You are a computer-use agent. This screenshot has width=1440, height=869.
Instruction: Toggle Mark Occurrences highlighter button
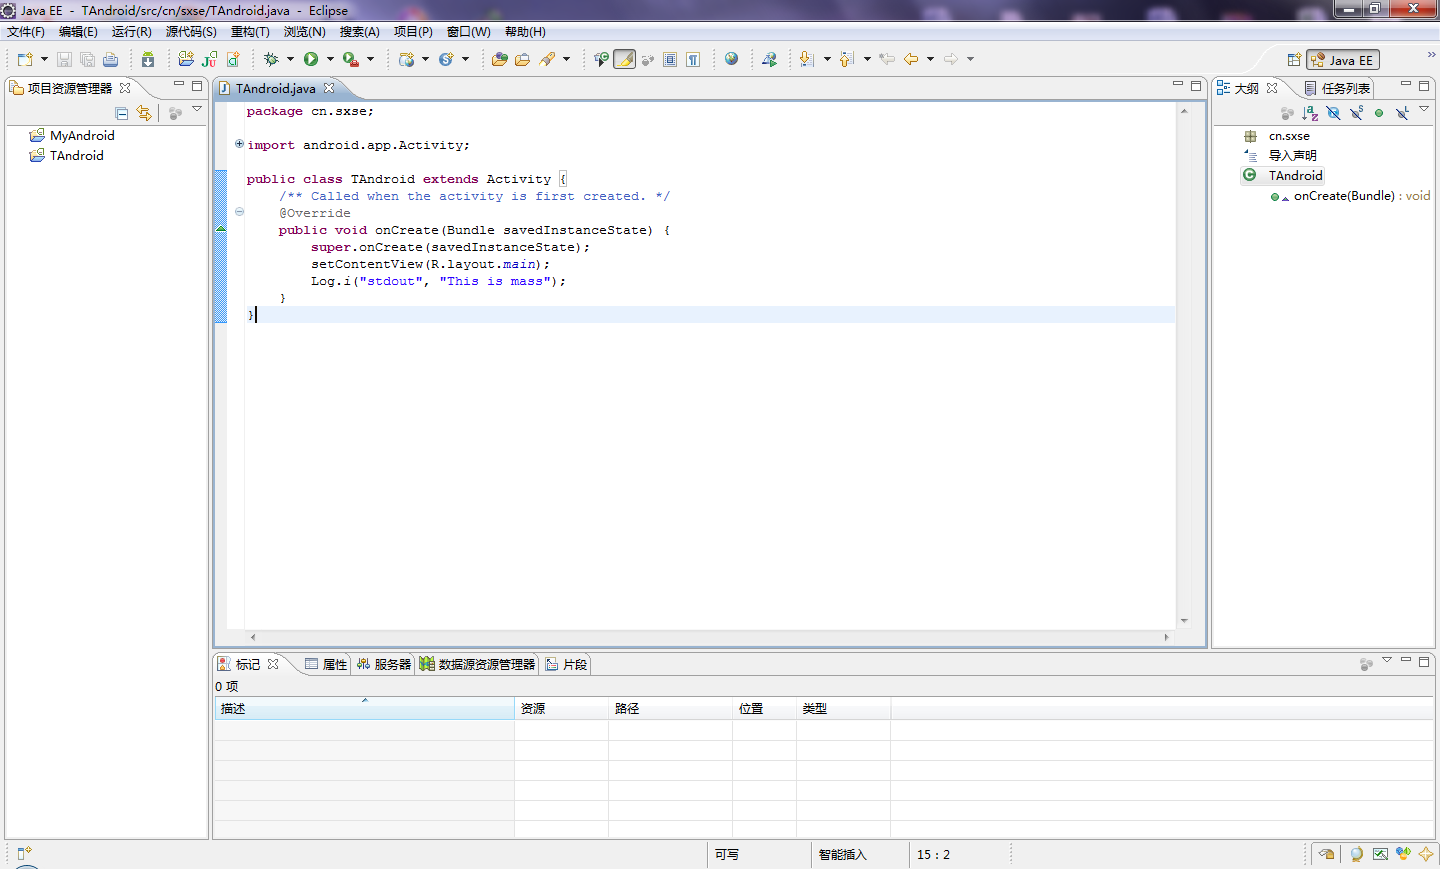click(624, 60)
